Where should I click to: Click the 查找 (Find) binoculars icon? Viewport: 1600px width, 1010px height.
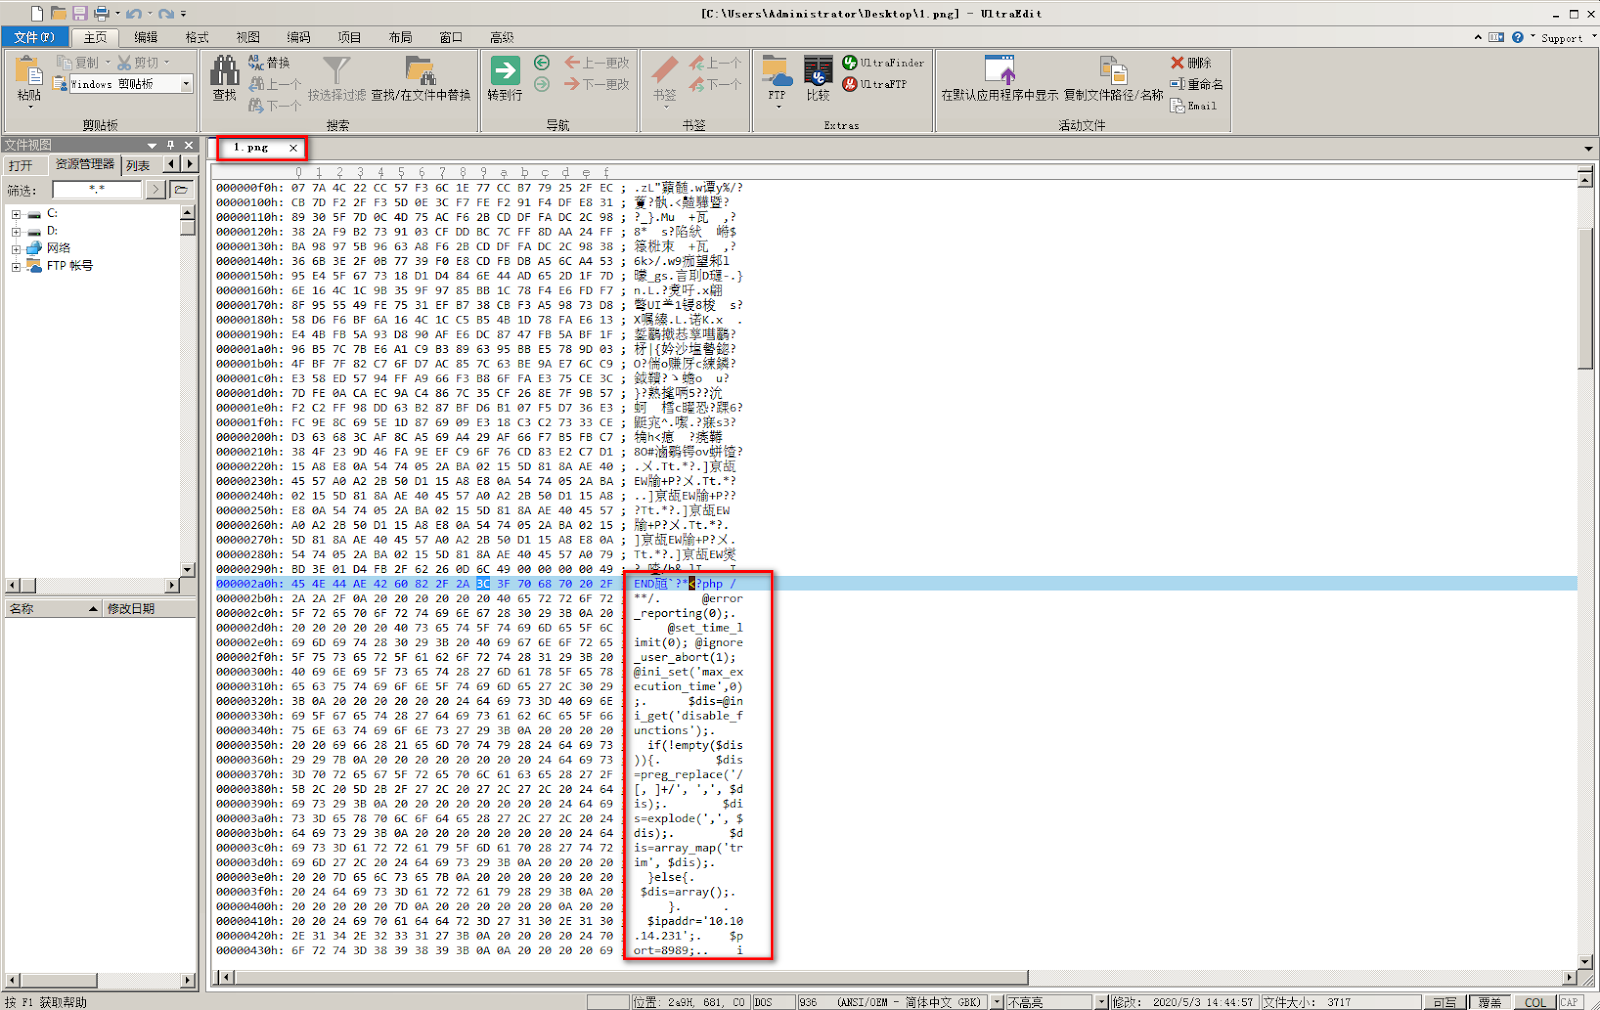coord(224,73)
